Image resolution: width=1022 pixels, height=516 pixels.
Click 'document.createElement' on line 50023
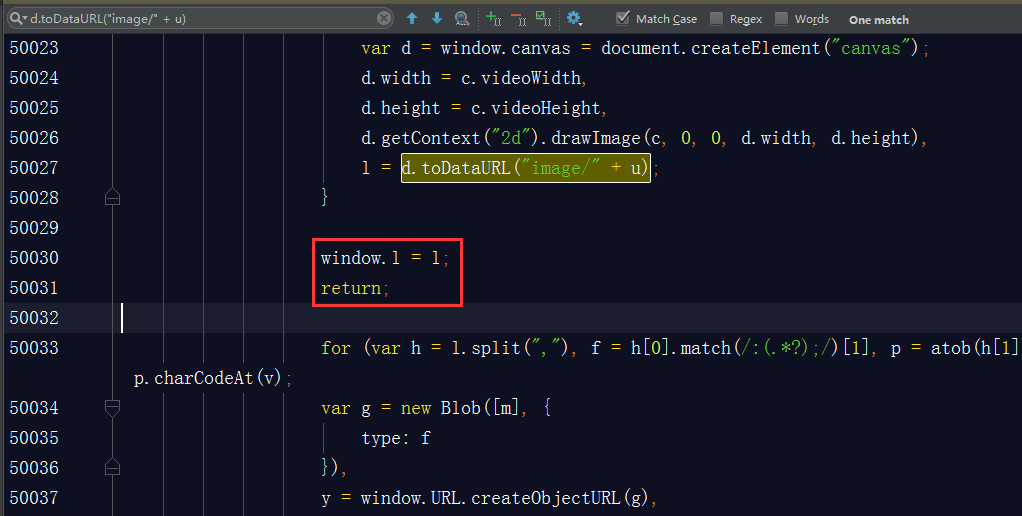710,48
